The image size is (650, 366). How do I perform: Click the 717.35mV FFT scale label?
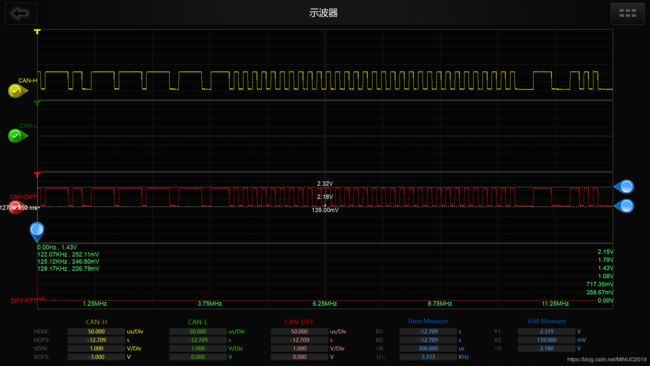[600, 284]
